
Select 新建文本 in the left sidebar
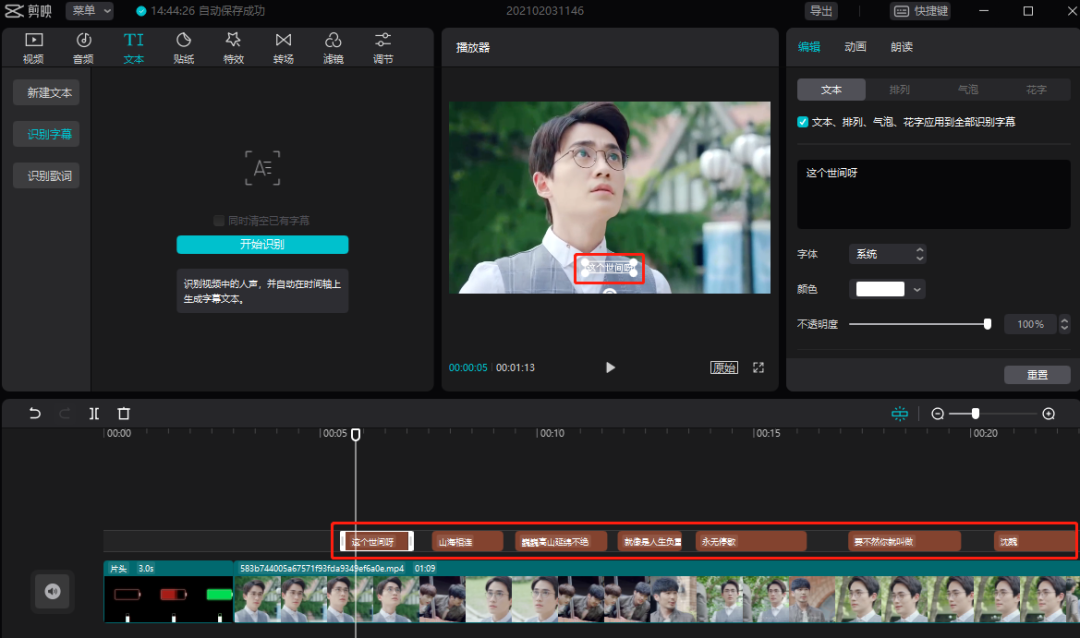(46, 92)
